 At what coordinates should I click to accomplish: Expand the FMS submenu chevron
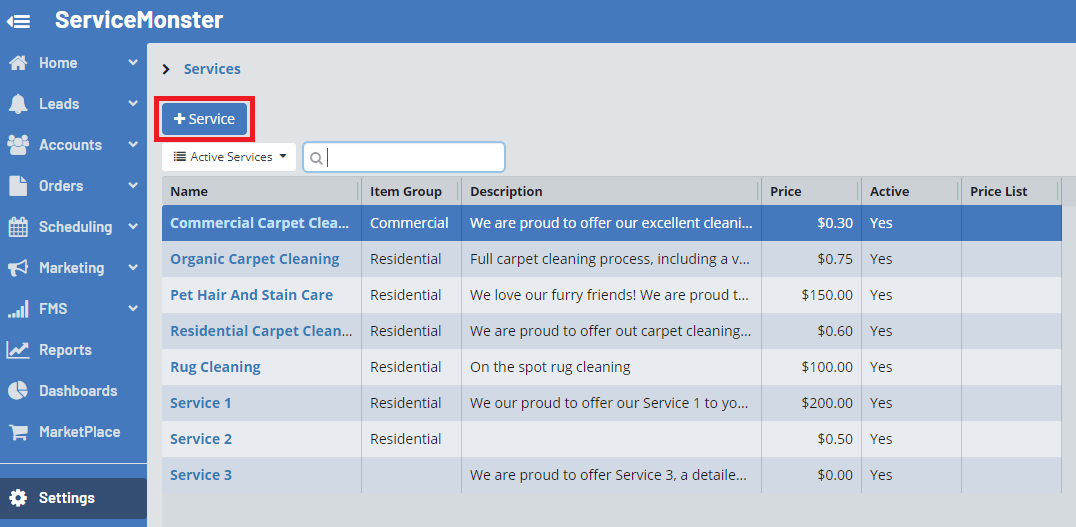[x=133, y=309]
